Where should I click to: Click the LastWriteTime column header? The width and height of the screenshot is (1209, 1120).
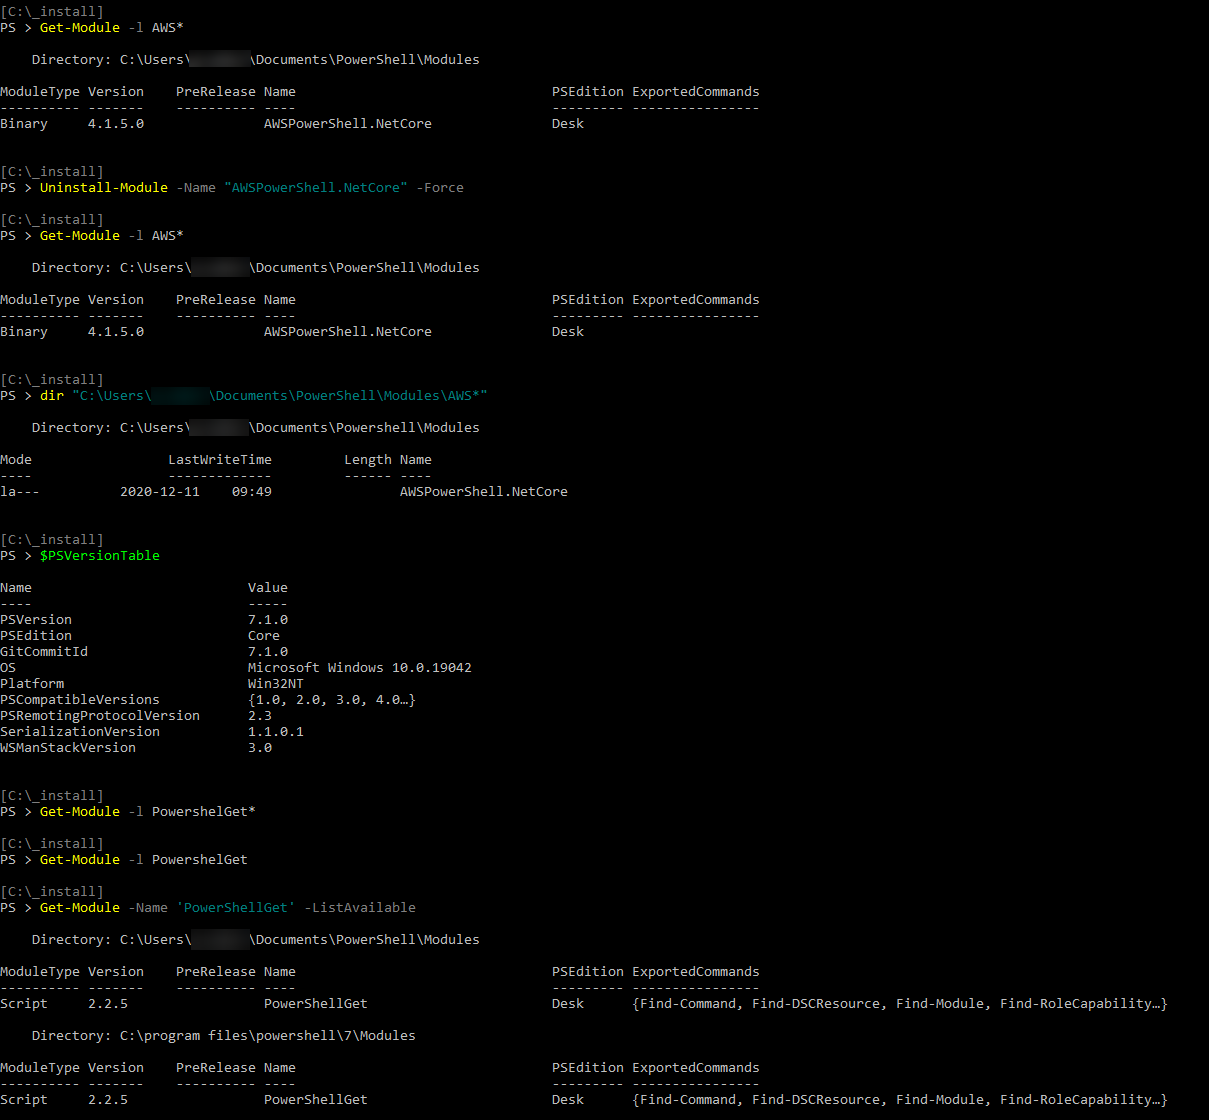point(220,459)
